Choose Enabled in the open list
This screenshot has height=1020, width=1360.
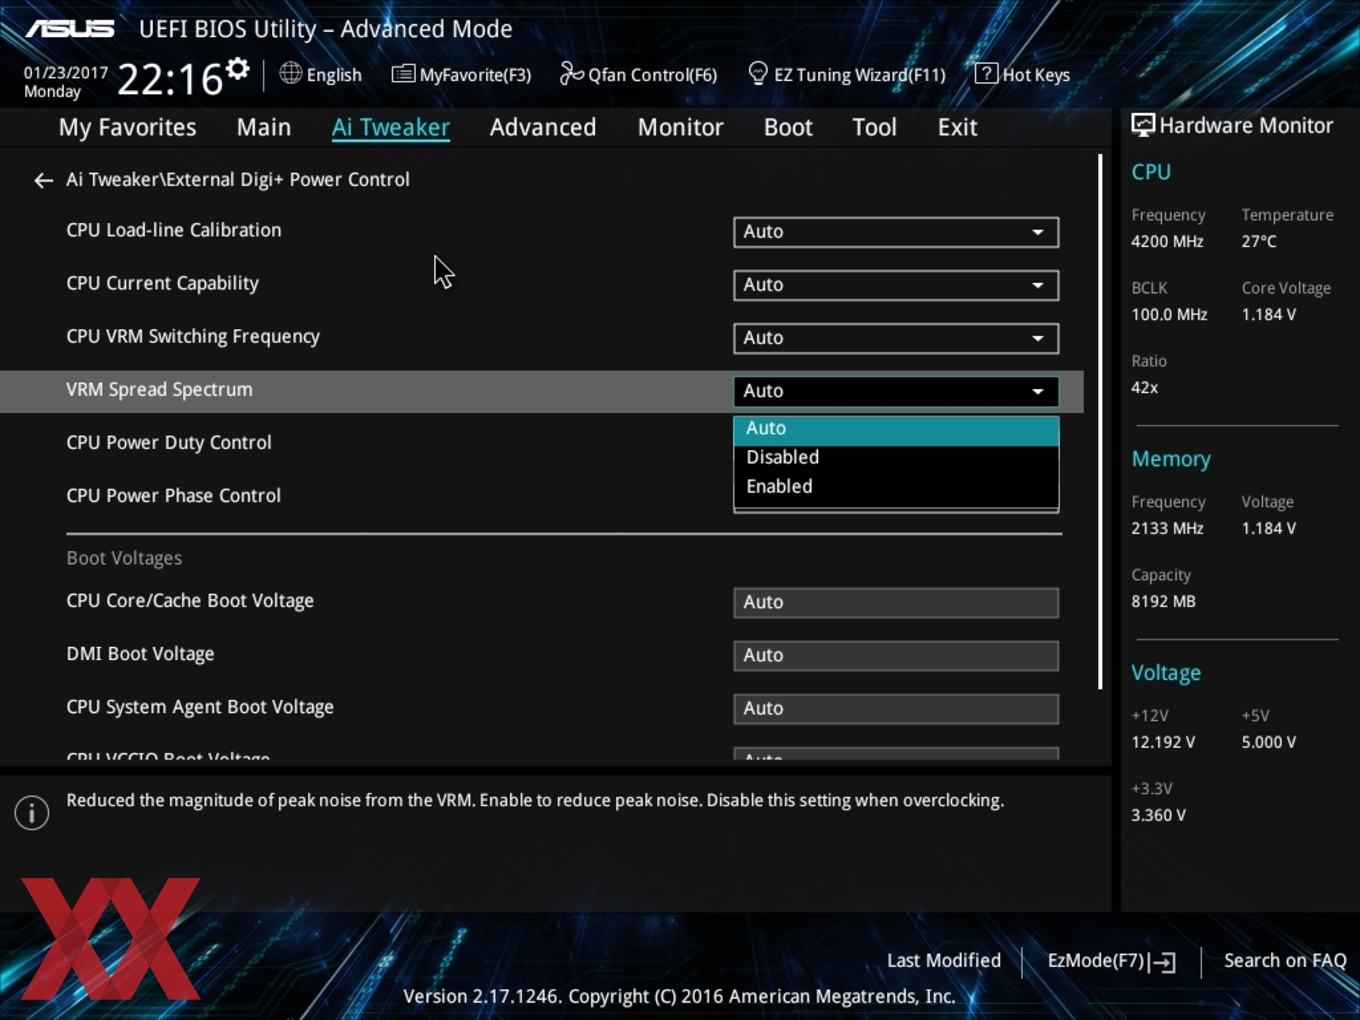896,486
